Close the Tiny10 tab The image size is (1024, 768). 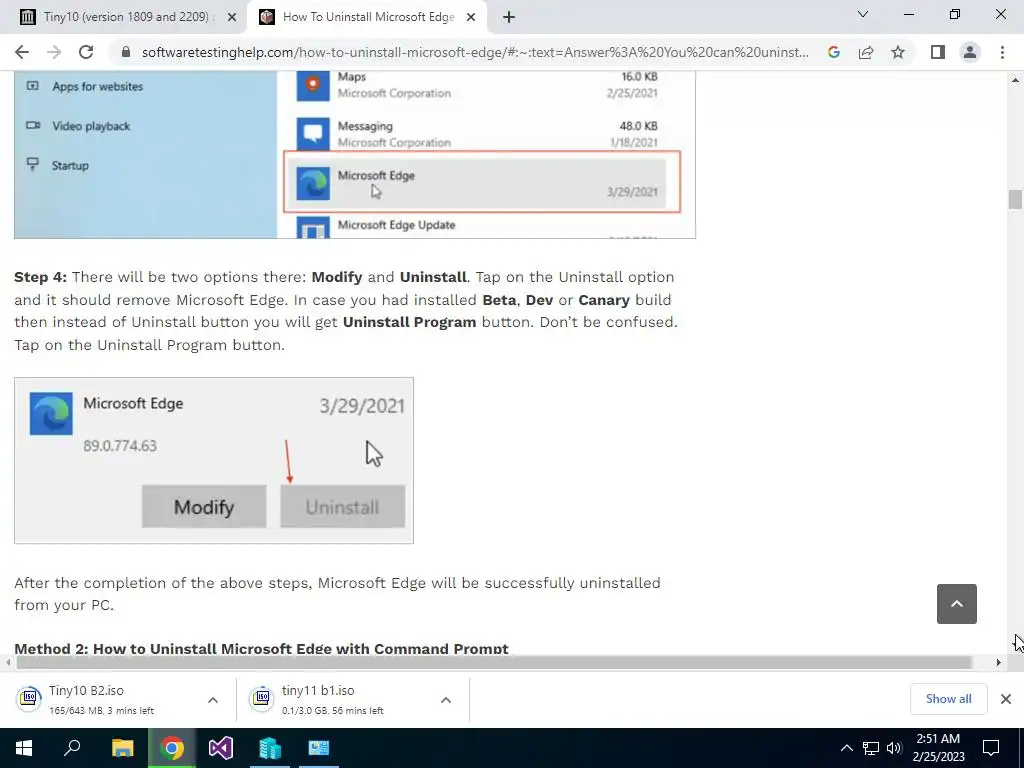tap(232, 18)
